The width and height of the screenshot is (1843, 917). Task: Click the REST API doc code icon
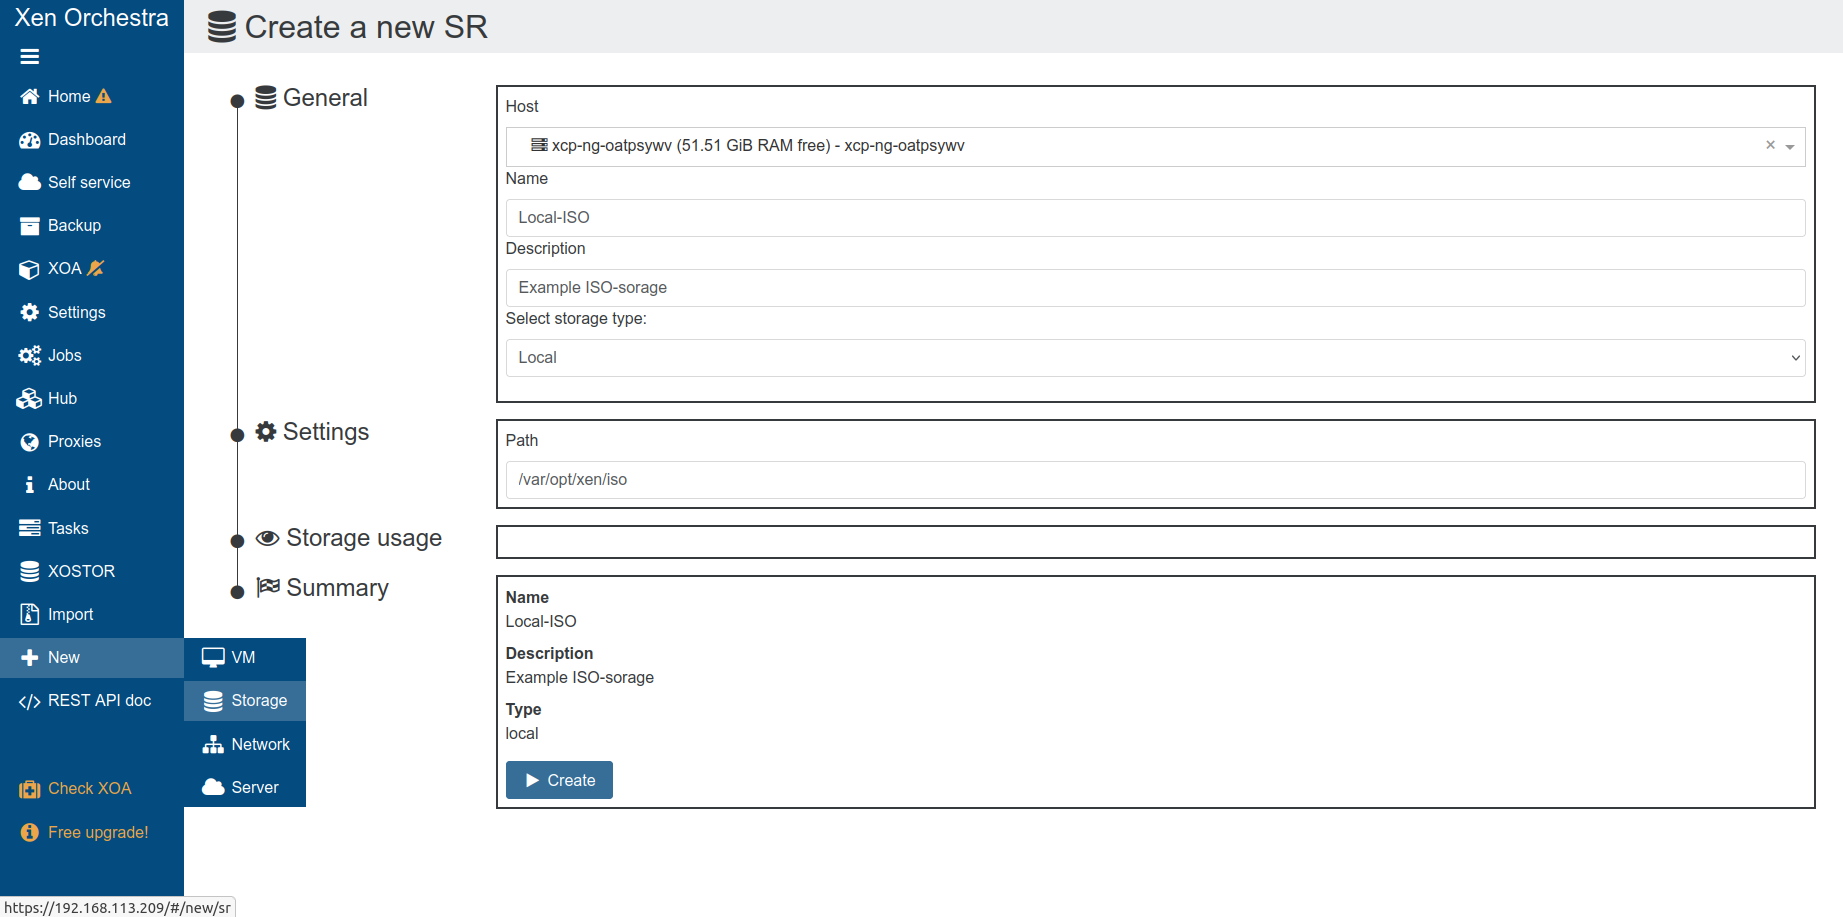[x=30, y=701]
